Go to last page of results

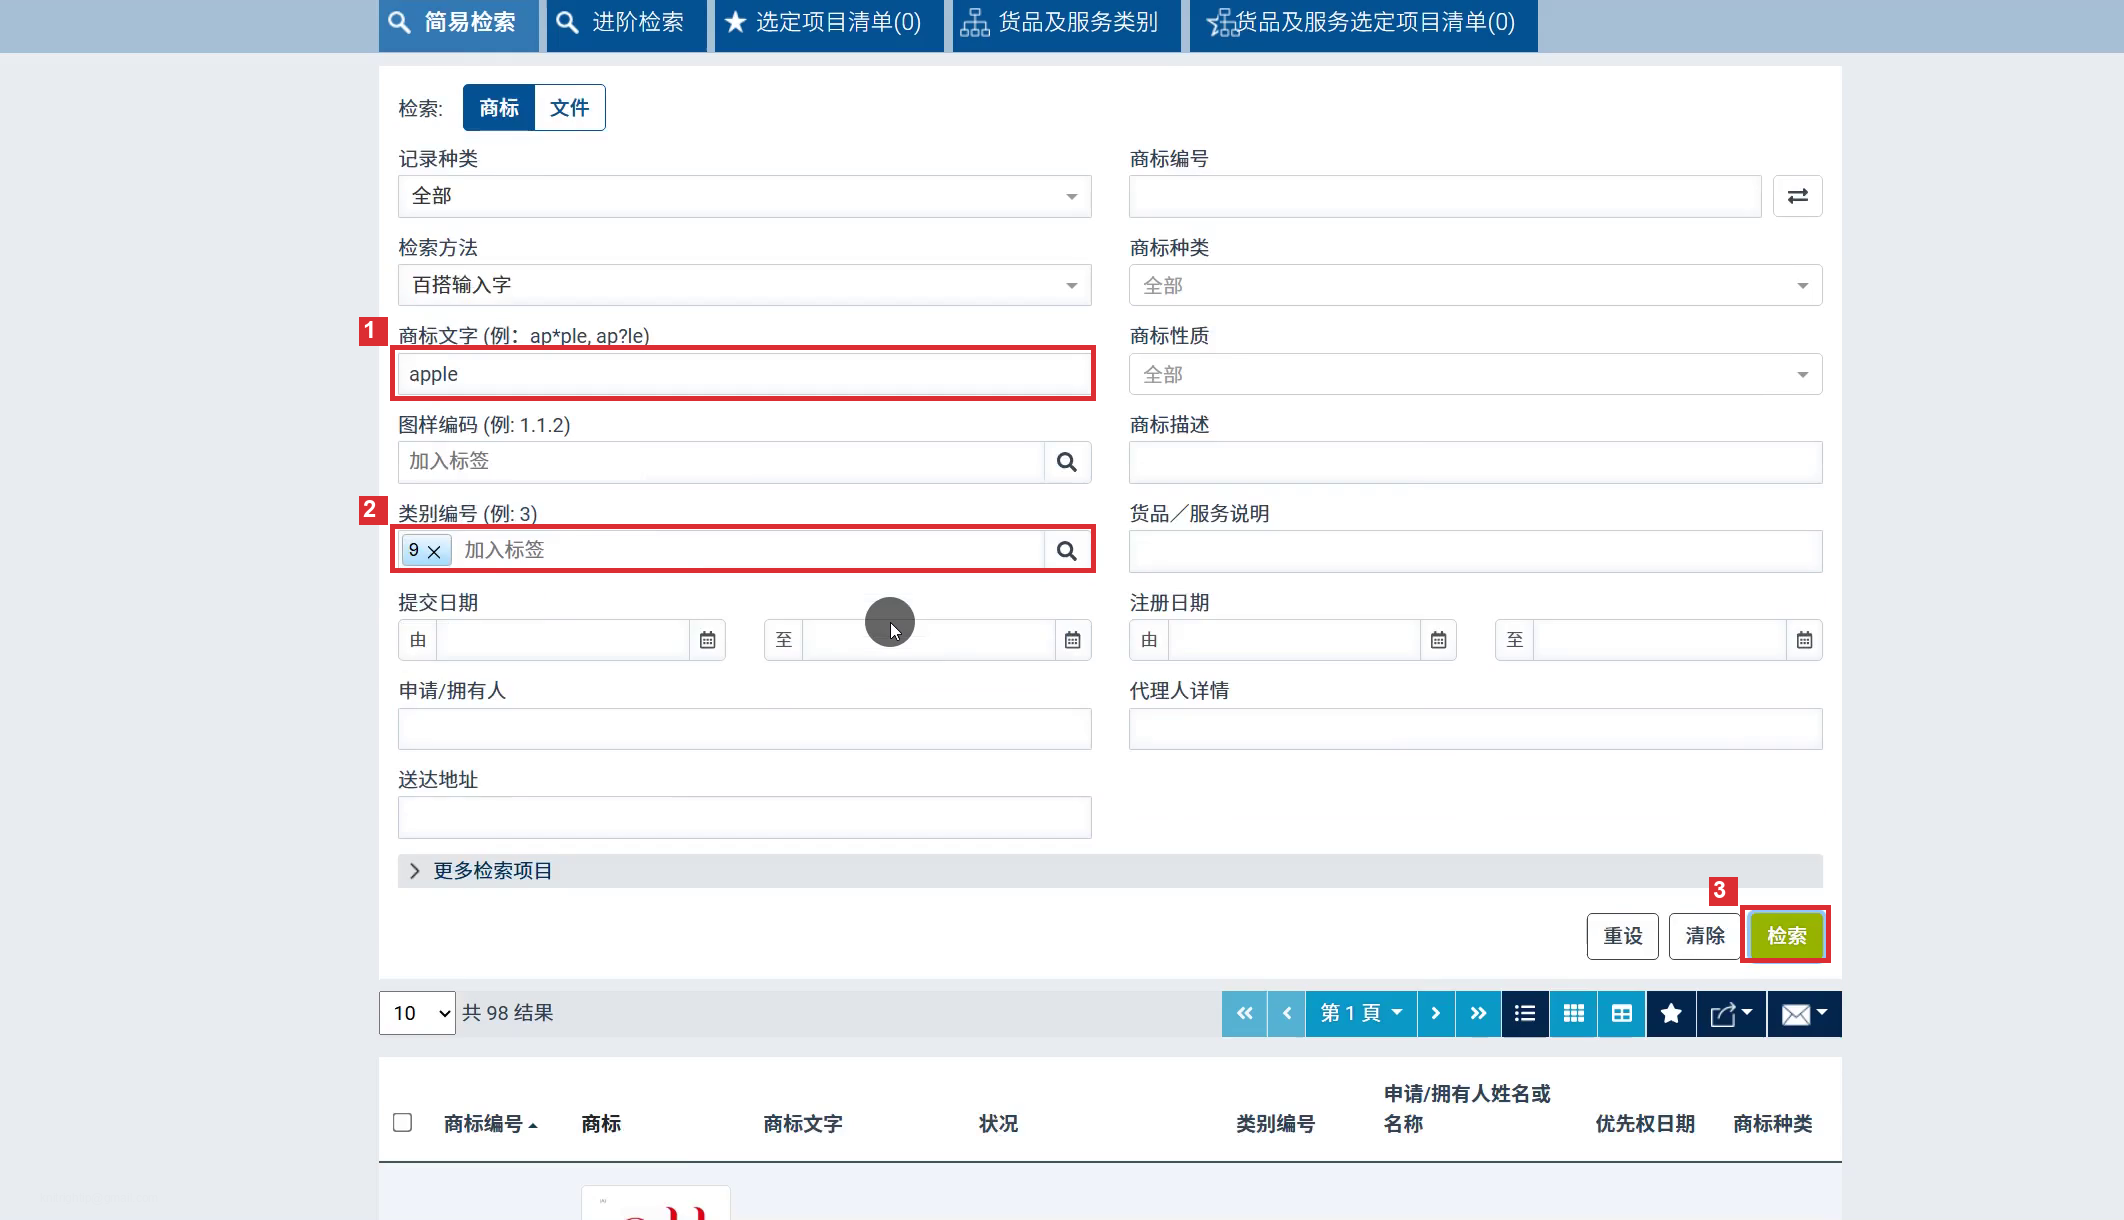pos(1478,1014)
